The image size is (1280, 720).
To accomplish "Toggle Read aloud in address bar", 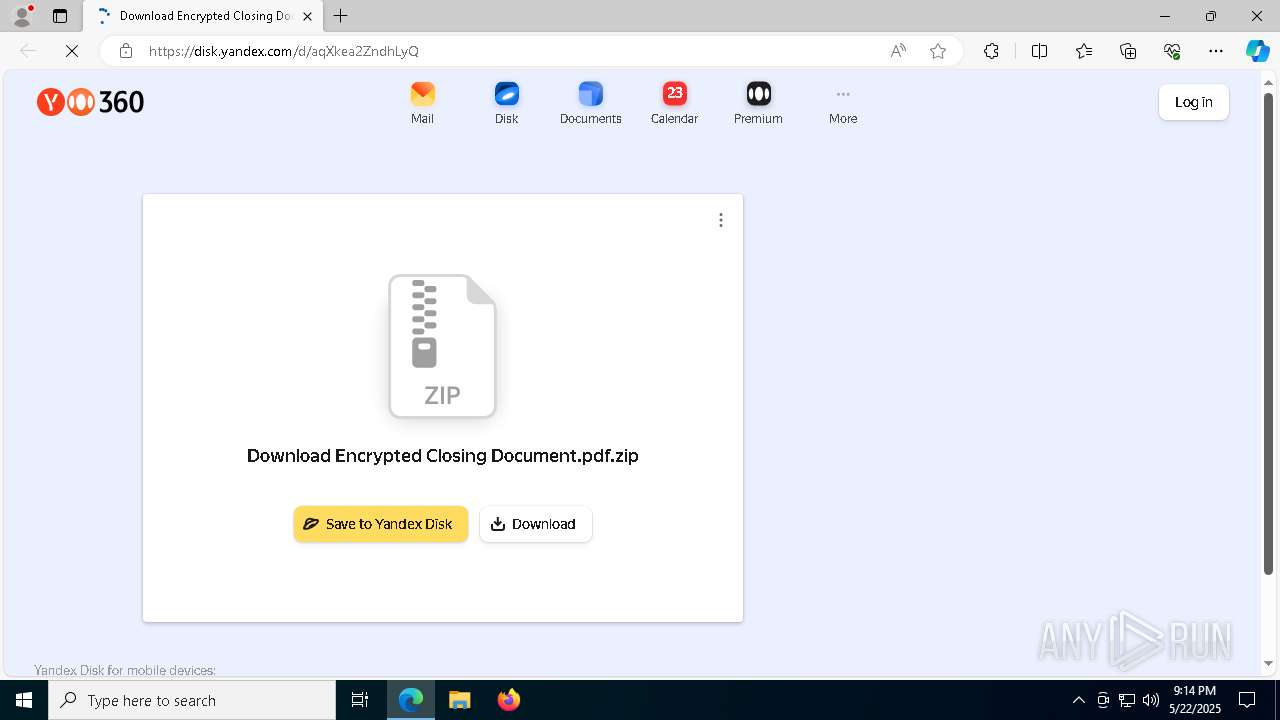I will pos(898,51).
